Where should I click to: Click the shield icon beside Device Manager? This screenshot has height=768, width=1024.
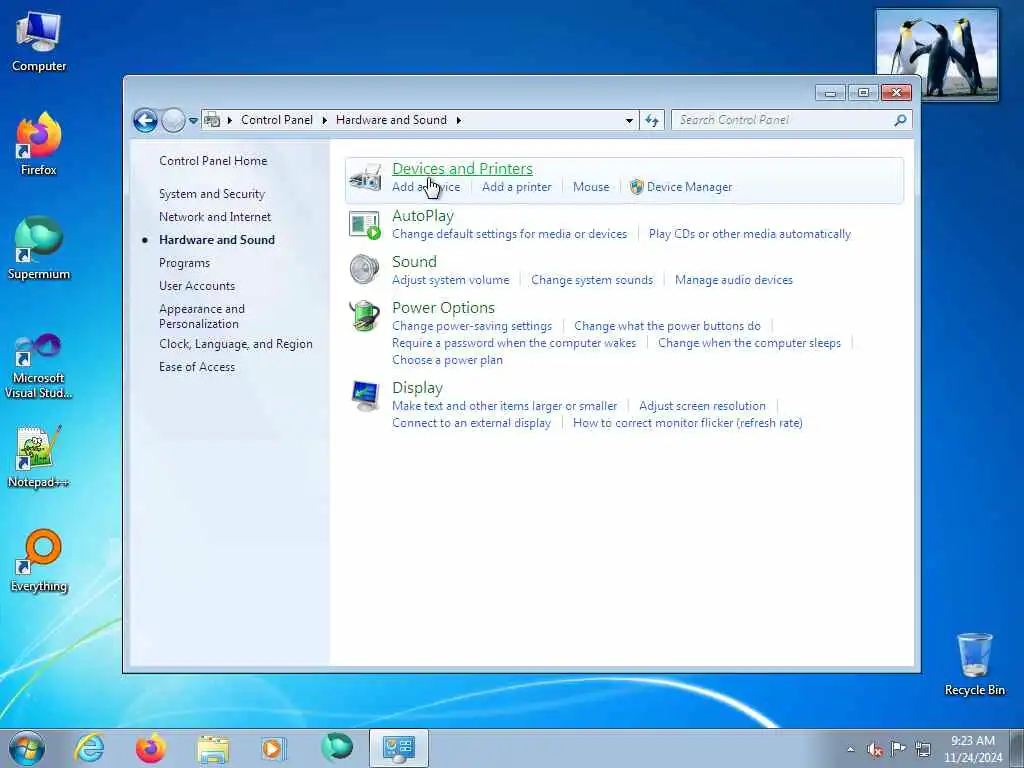pyautogui.click(x=636, y=187)
